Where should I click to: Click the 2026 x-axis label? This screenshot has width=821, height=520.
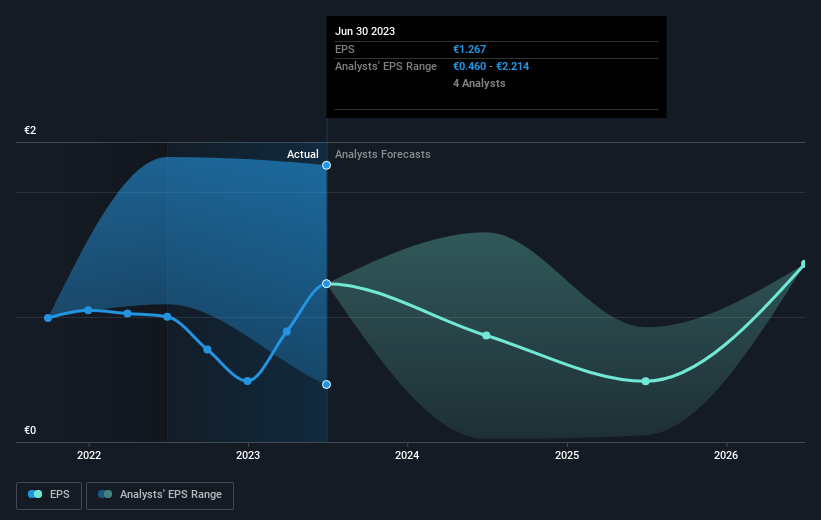click(x=726, y=455)
